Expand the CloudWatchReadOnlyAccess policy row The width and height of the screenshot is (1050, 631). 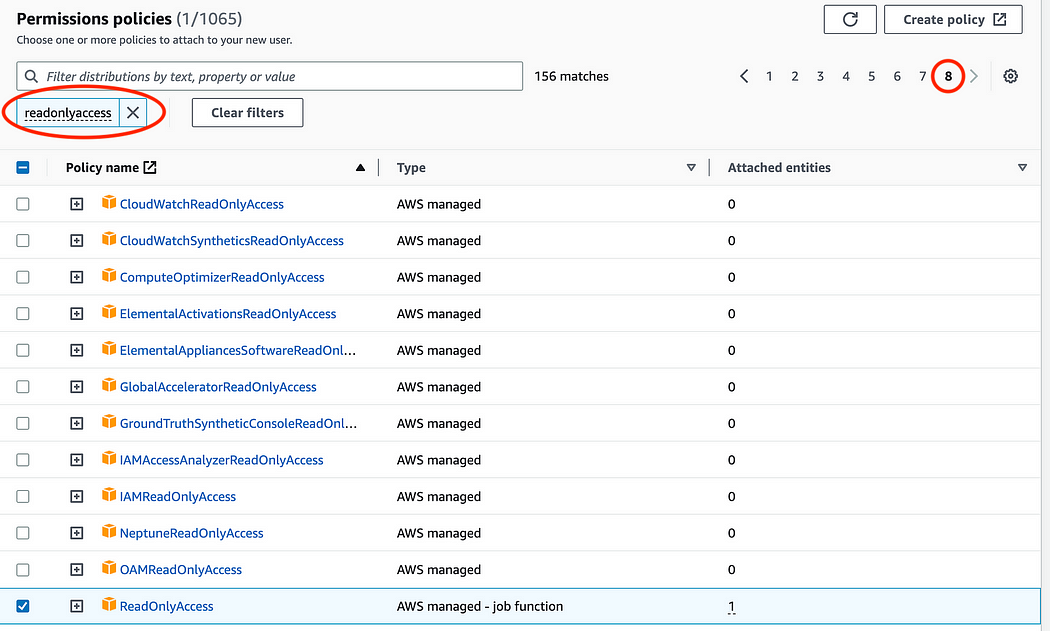(77, 204)
